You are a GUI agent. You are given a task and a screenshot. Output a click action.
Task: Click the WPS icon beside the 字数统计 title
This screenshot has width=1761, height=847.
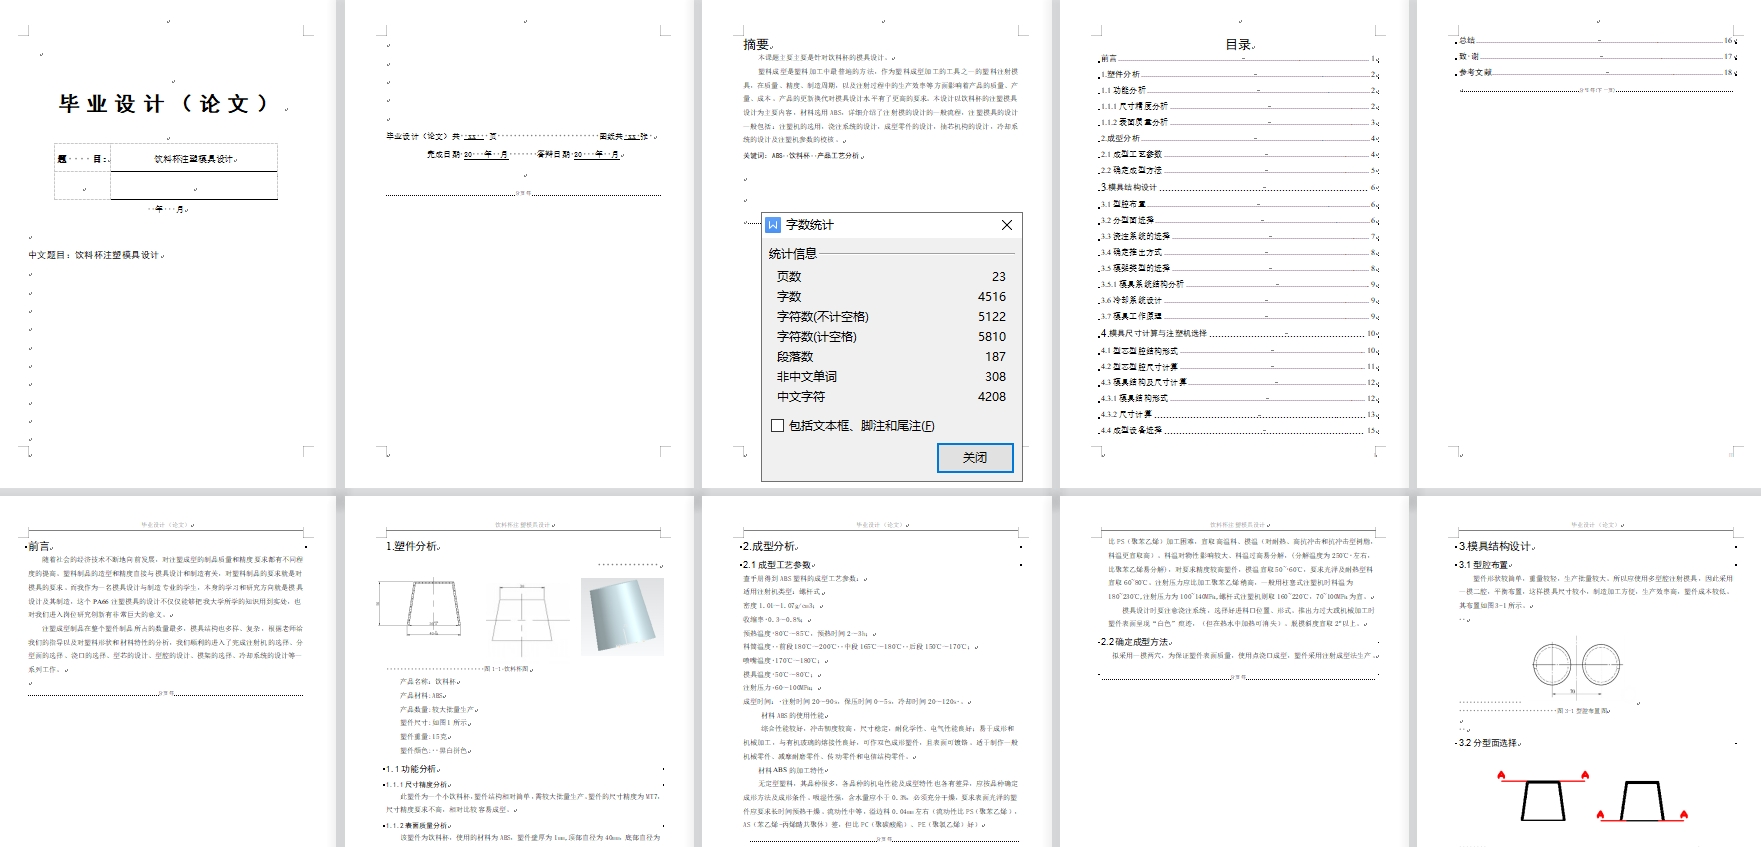772,225
